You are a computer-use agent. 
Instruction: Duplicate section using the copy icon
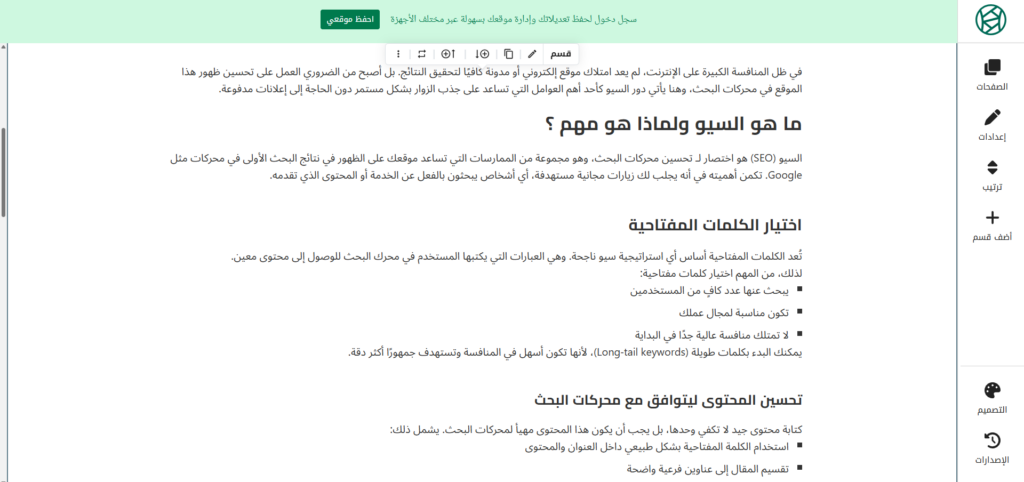click(x=508, y=53)
